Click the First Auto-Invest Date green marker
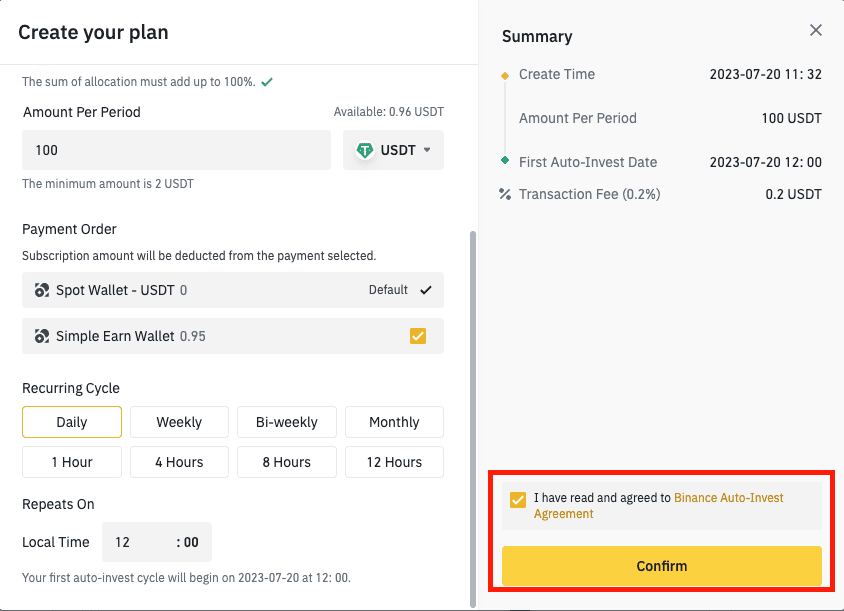The image size is (844, 611). pos(505,160)
